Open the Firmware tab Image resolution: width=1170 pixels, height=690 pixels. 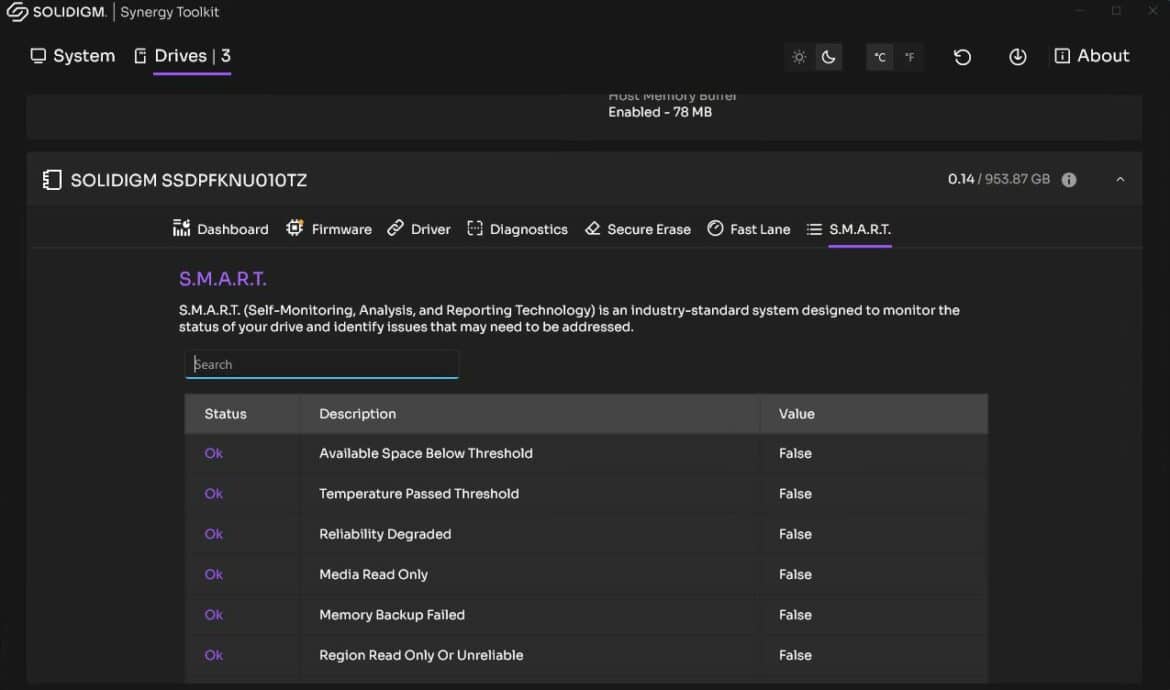click(328, 229)
